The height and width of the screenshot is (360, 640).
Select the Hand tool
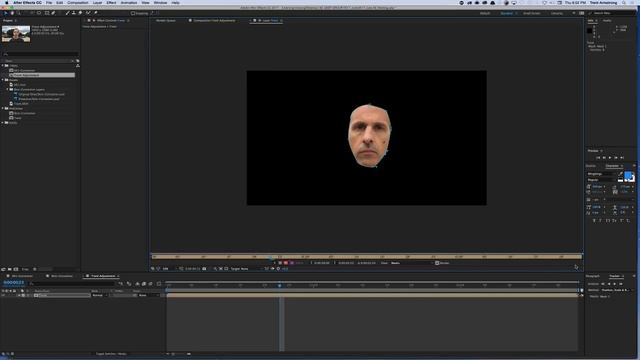pos(12,13)
